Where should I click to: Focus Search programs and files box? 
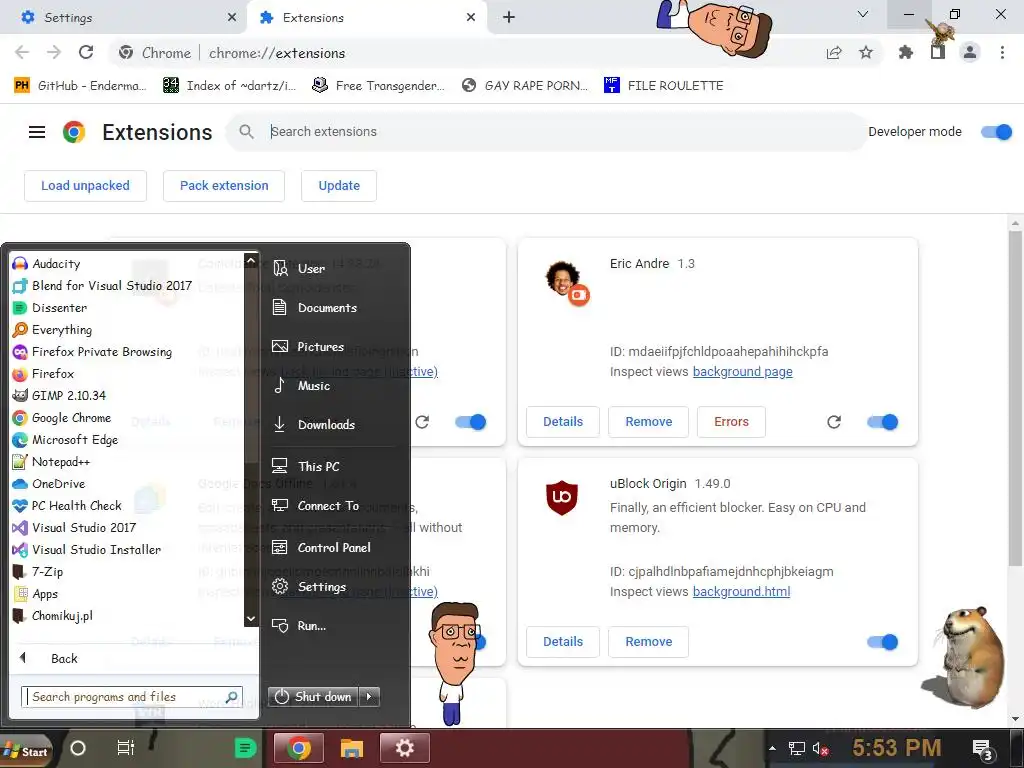pos(132,697)
